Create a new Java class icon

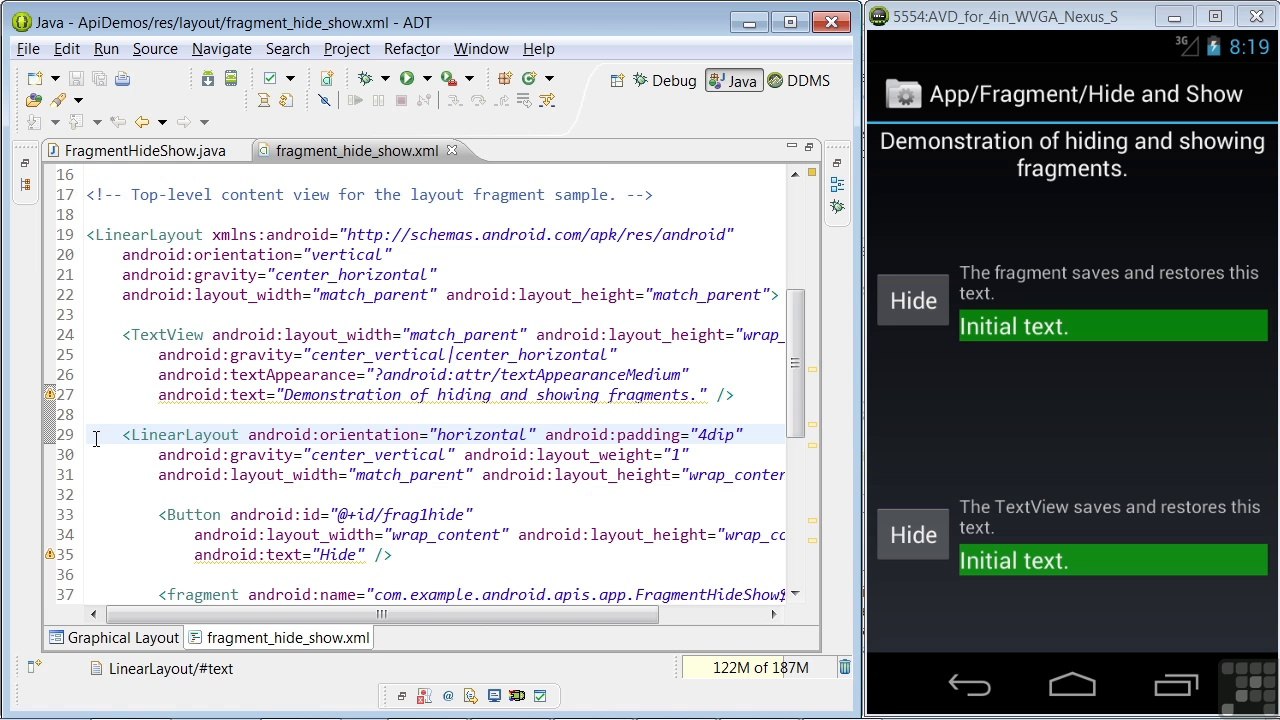529,78
